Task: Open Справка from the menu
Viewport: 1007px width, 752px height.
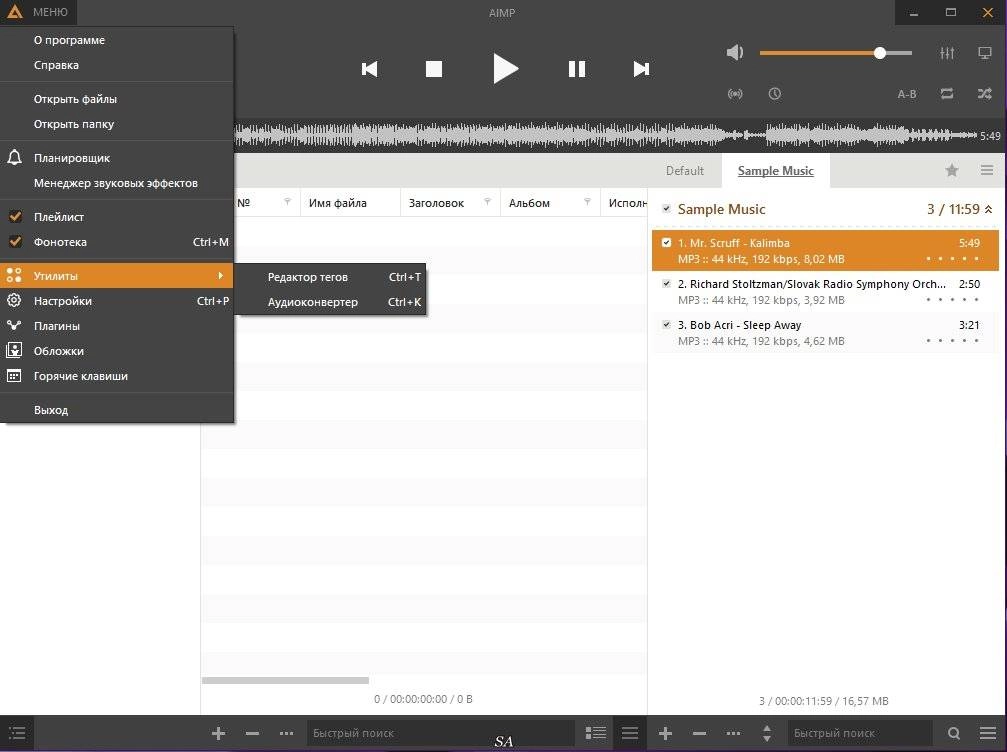Action: (x=116, y=65)
